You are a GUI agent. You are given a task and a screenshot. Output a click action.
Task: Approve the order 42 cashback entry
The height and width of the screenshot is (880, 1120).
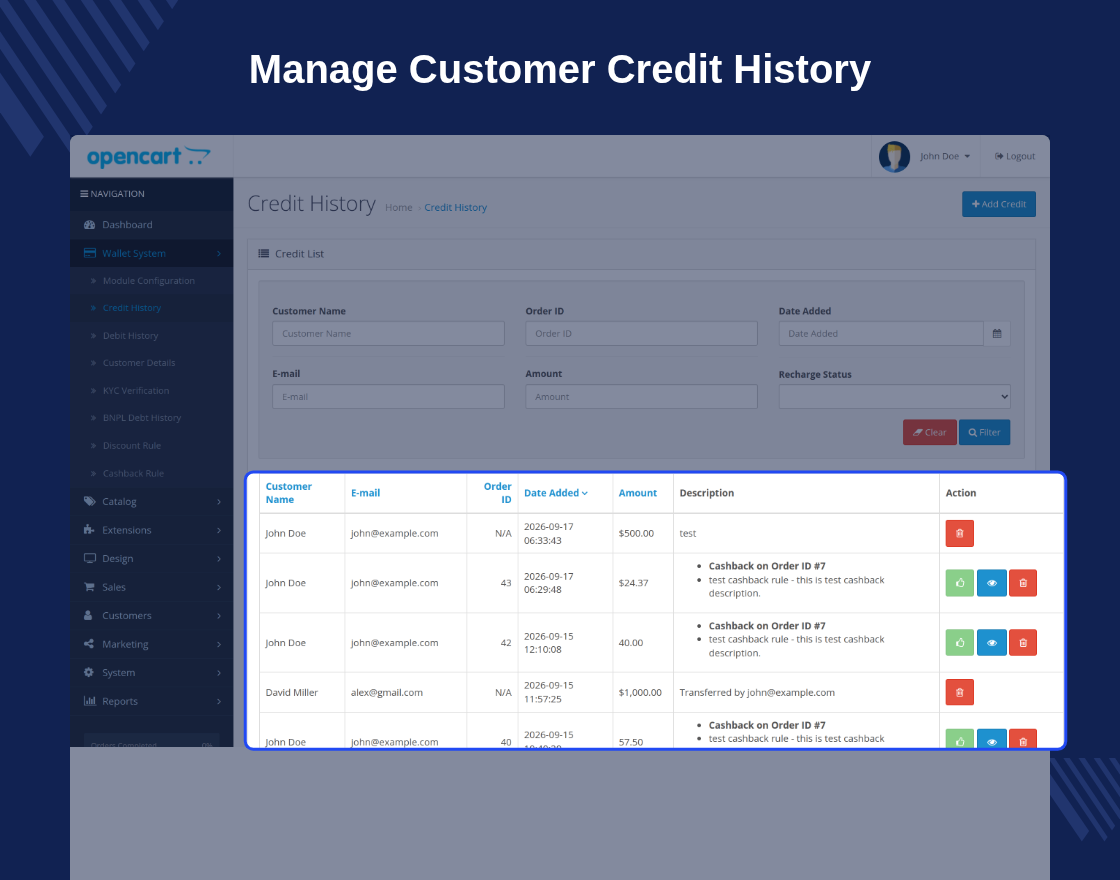click(959, 643)
